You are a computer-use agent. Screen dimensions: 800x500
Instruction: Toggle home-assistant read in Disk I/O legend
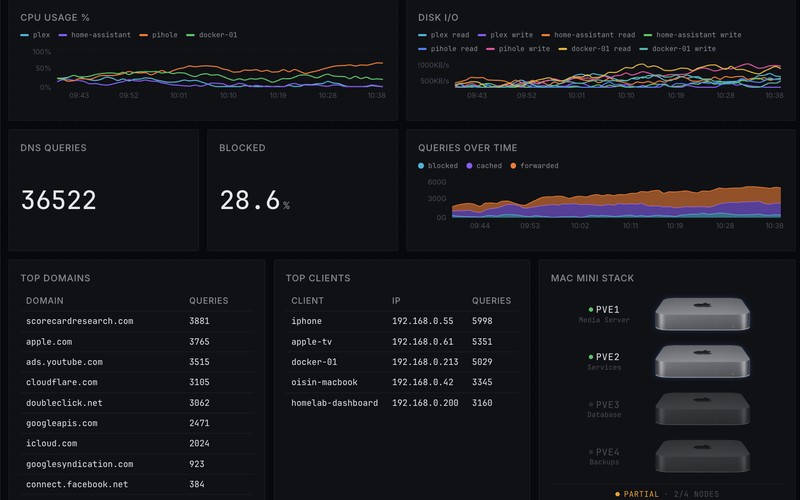pyautogui.click(x=588, y=35)
